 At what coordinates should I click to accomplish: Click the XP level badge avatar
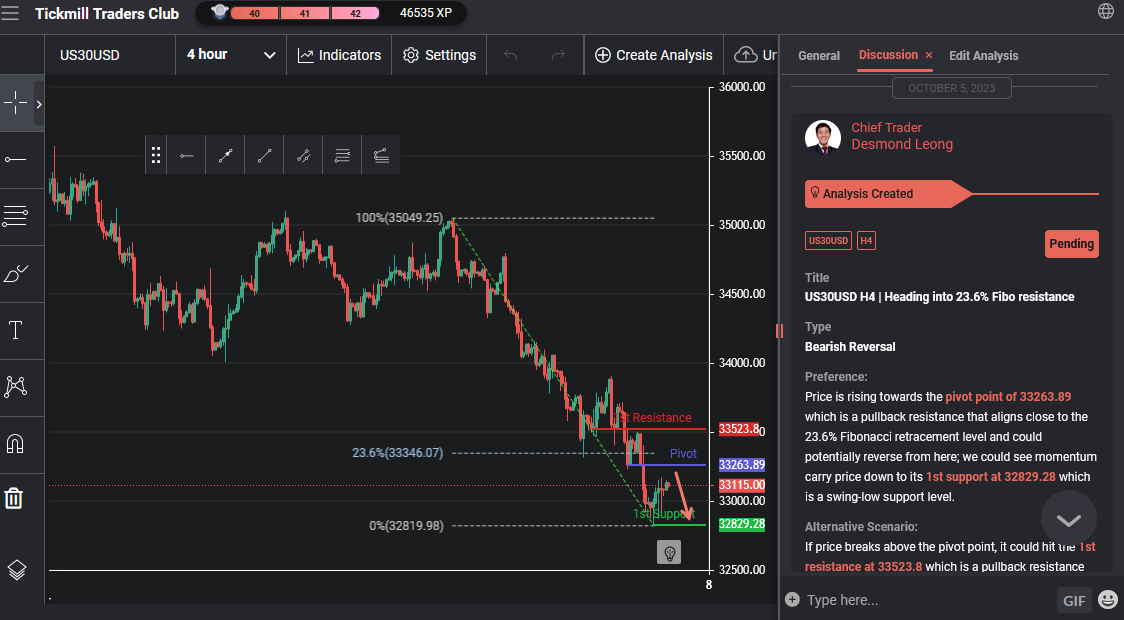(220, 12)
